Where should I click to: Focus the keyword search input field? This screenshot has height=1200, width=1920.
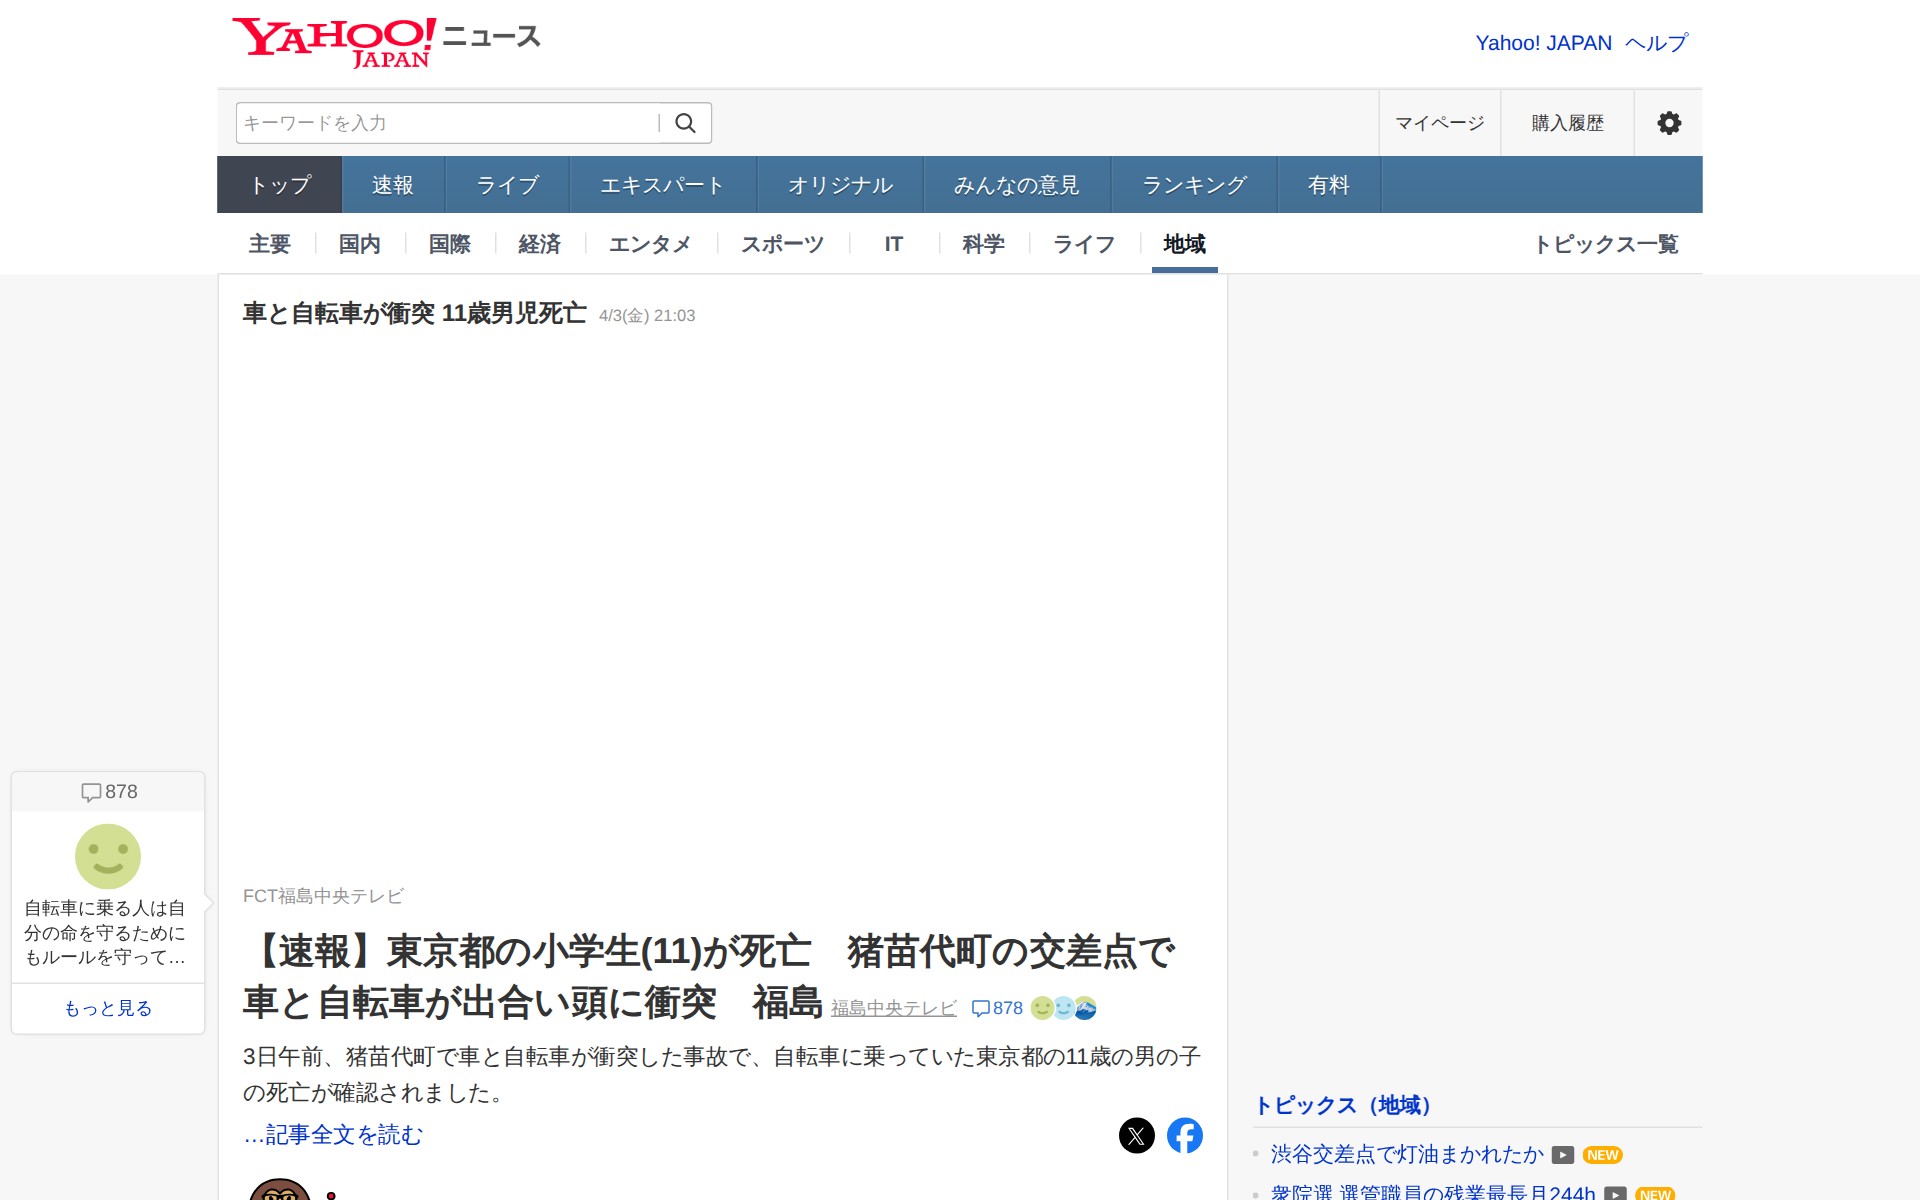click(445, 123)
